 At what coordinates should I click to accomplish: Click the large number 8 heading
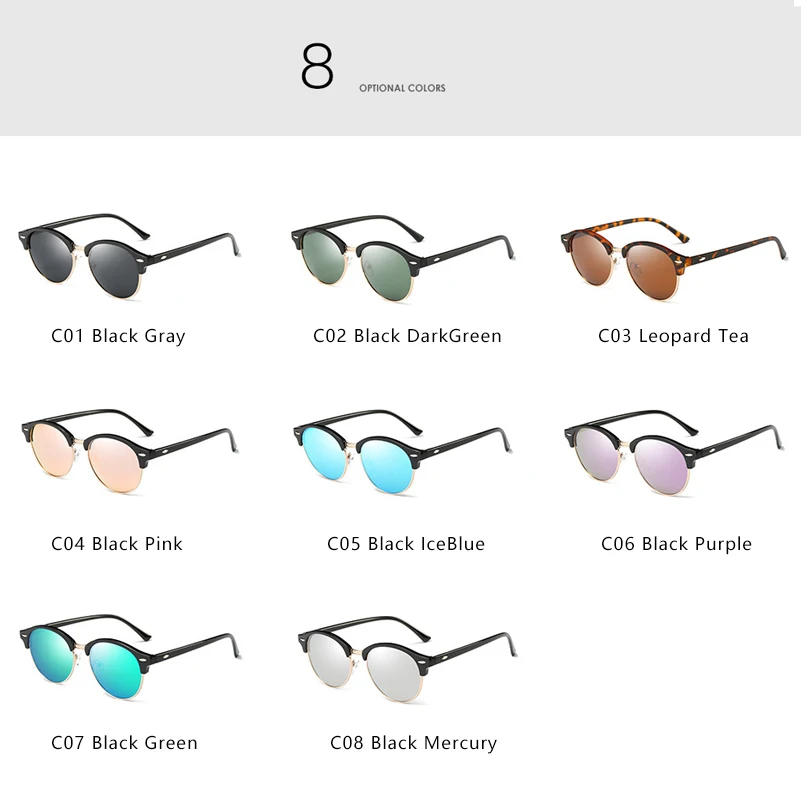[317, 66]
